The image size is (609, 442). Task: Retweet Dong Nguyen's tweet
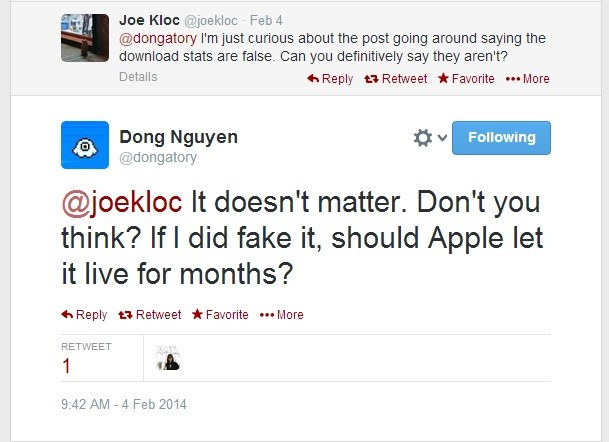[x=151, y=314]
